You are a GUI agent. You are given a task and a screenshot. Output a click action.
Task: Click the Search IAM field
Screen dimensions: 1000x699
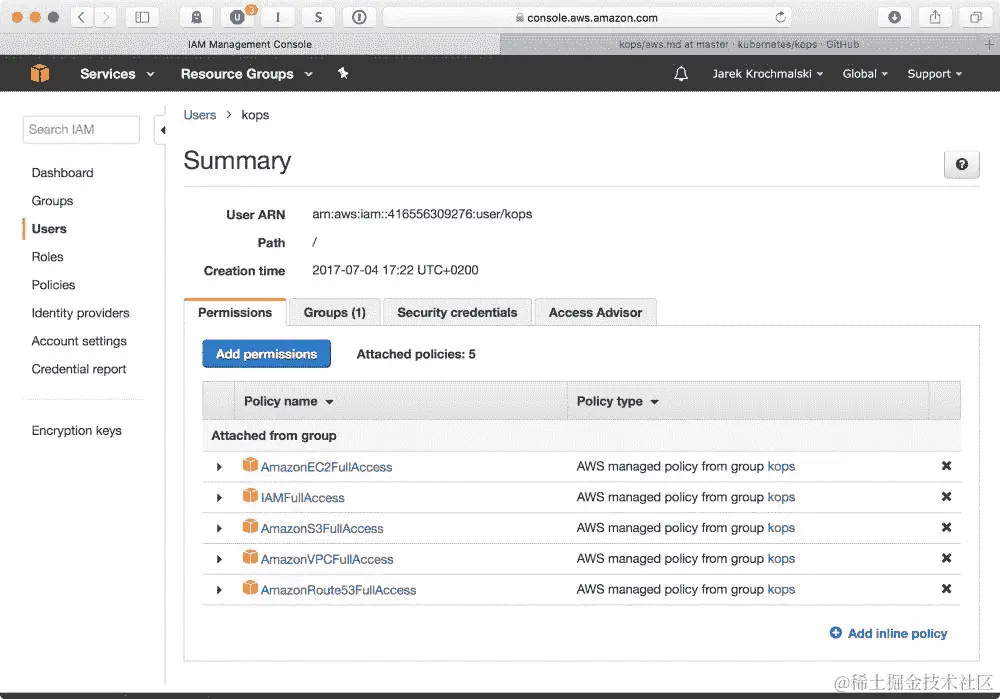(81, 129)
